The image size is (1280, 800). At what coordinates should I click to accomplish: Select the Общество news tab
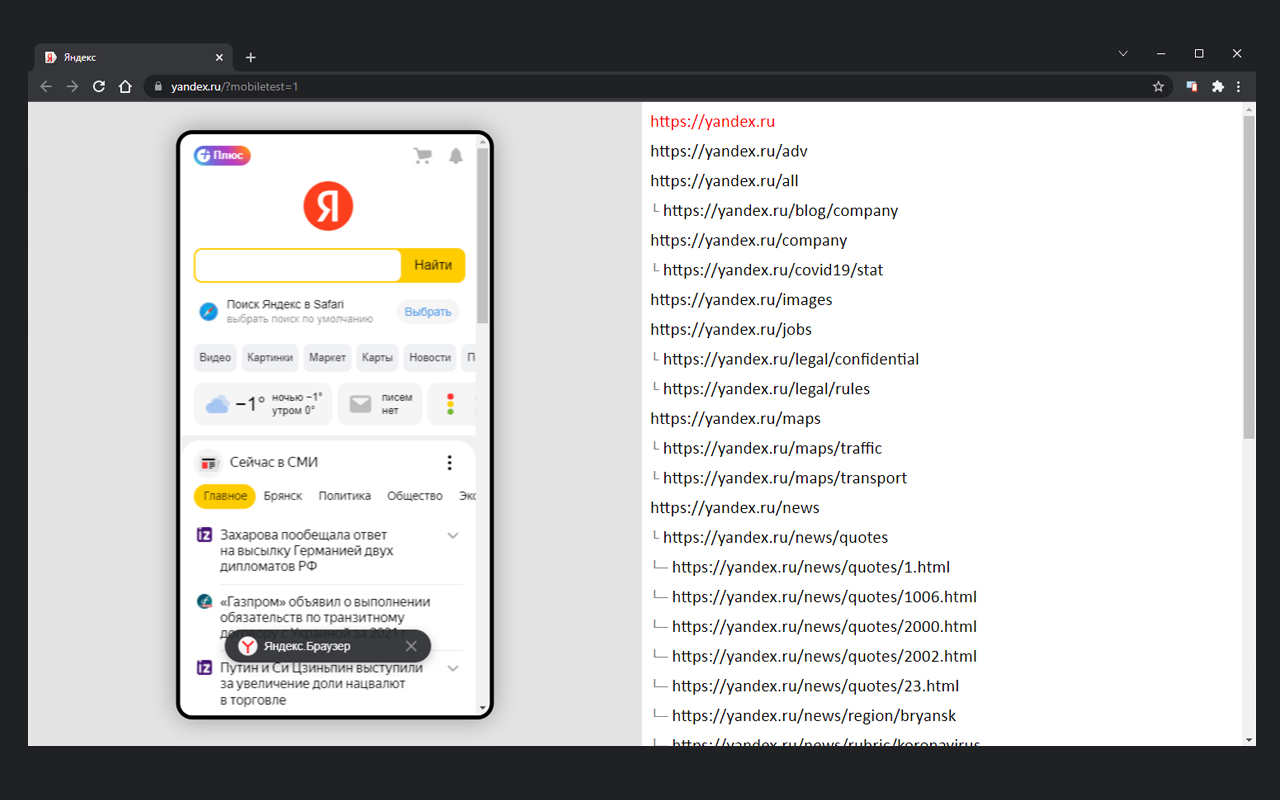[415, 496]
